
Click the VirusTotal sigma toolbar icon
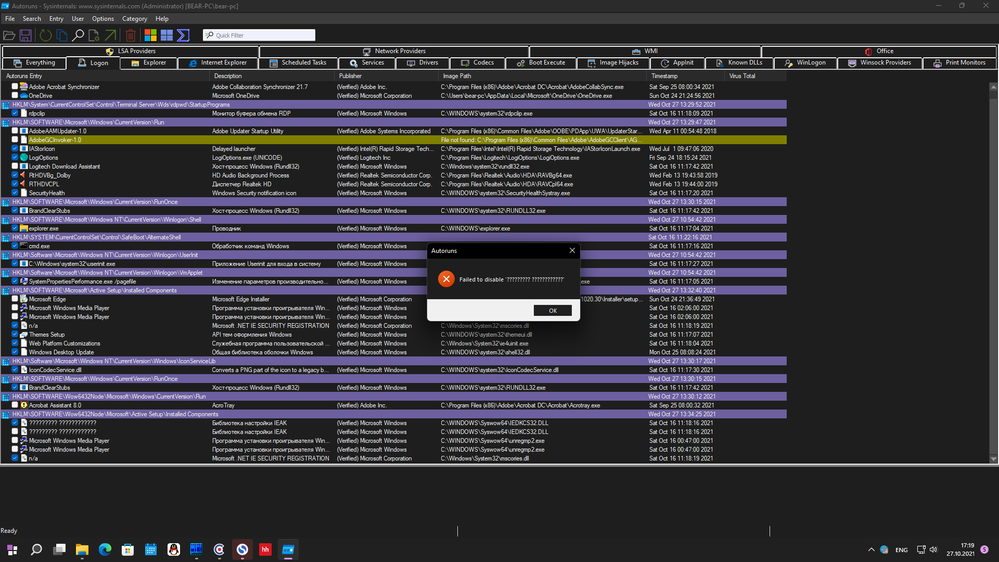click(183, 35)
